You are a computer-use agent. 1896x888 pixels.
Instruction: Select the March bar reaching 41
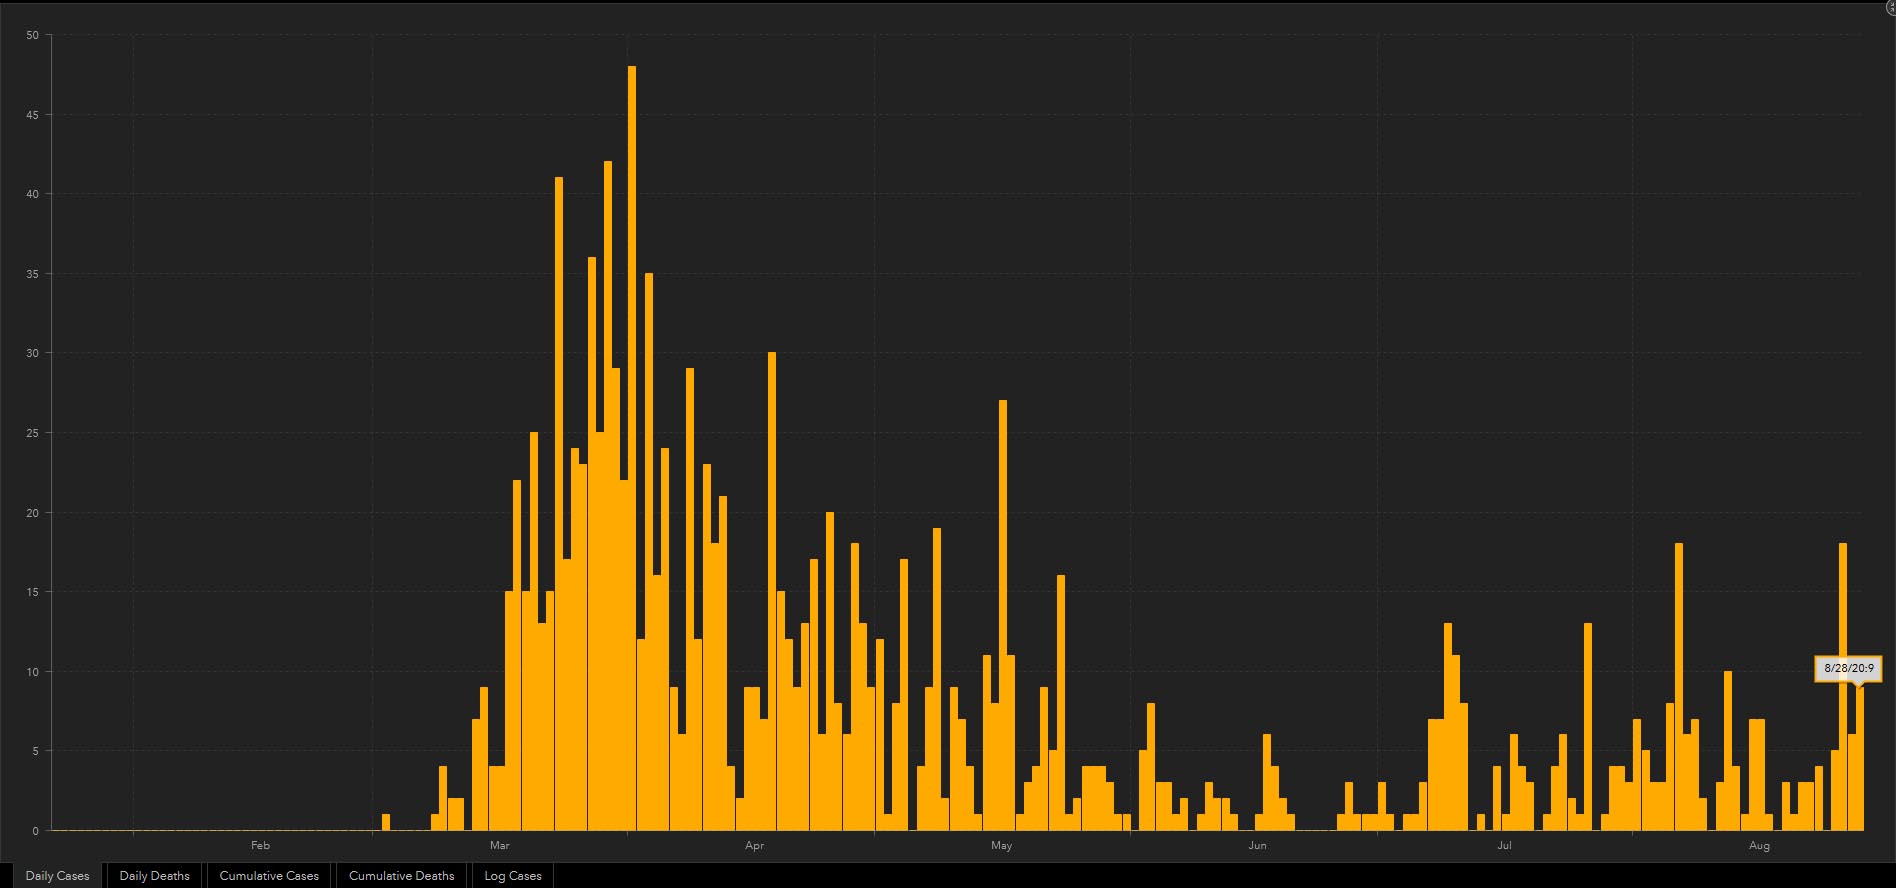click(x=559, y=504)
